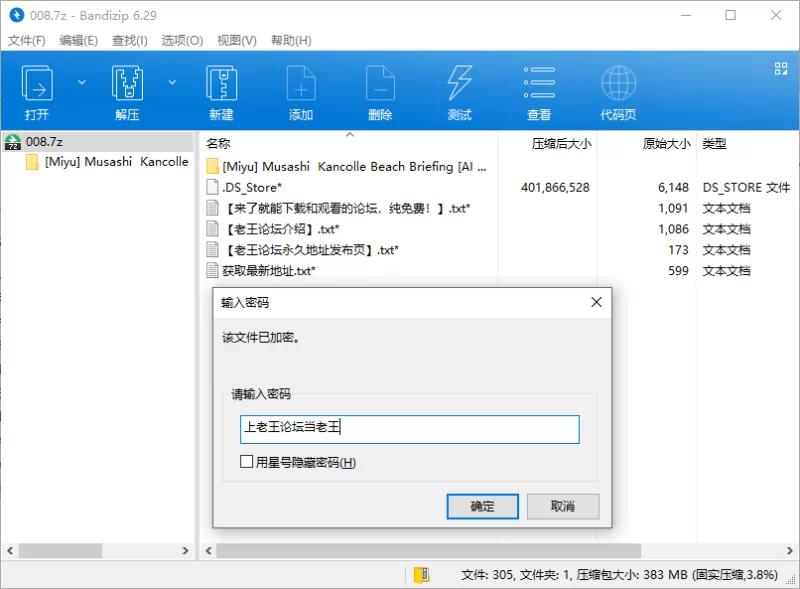The image size is (800, 589).
Task: Click right scroll arrow in tree pane
Action: pyautogui.click(x=185, y=551)
